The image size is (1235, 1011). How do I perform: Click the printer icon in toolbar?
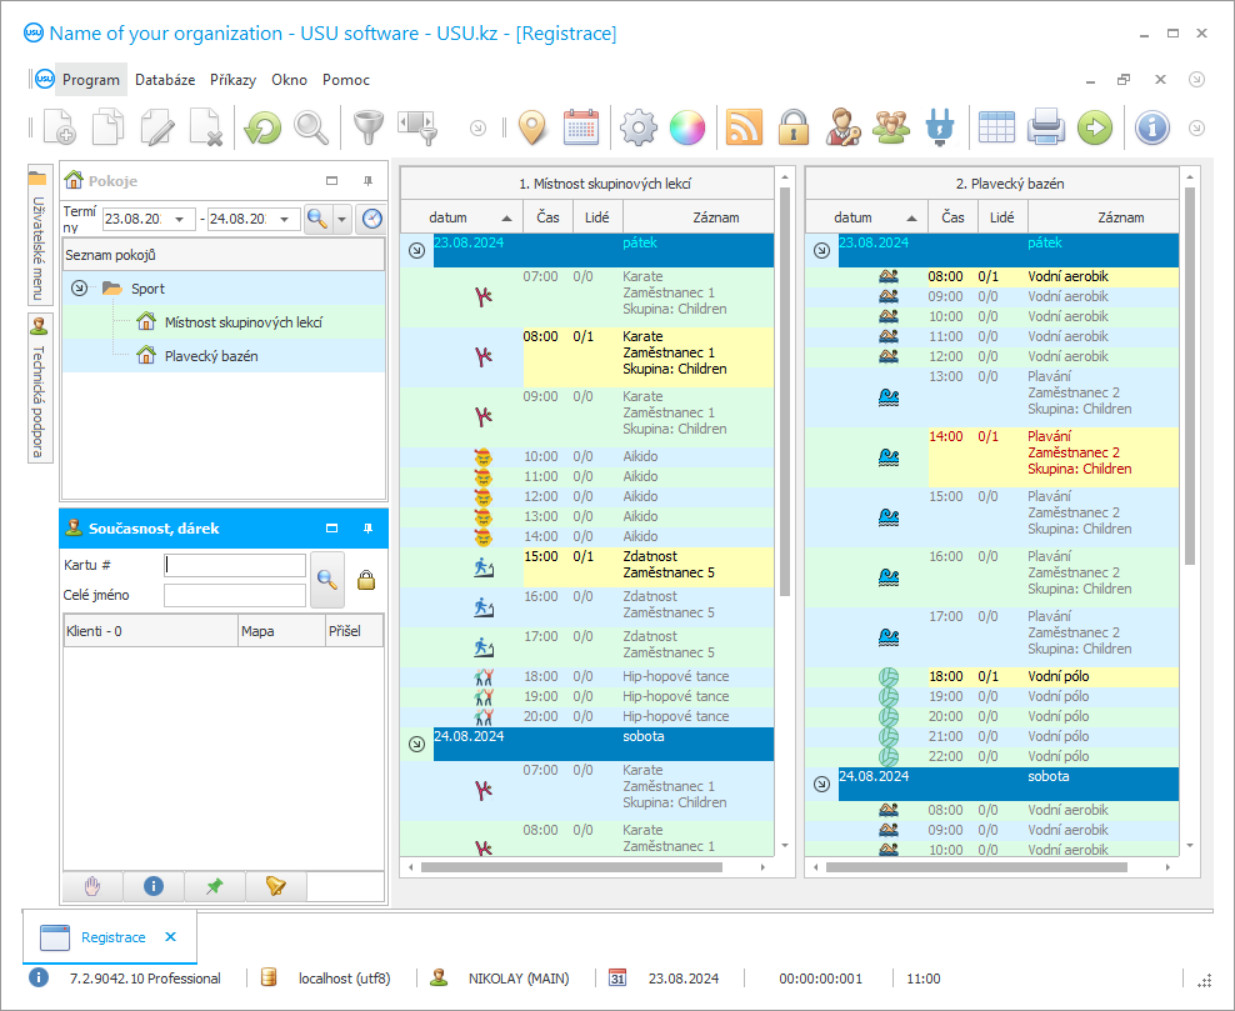[x=1046, y=128]
